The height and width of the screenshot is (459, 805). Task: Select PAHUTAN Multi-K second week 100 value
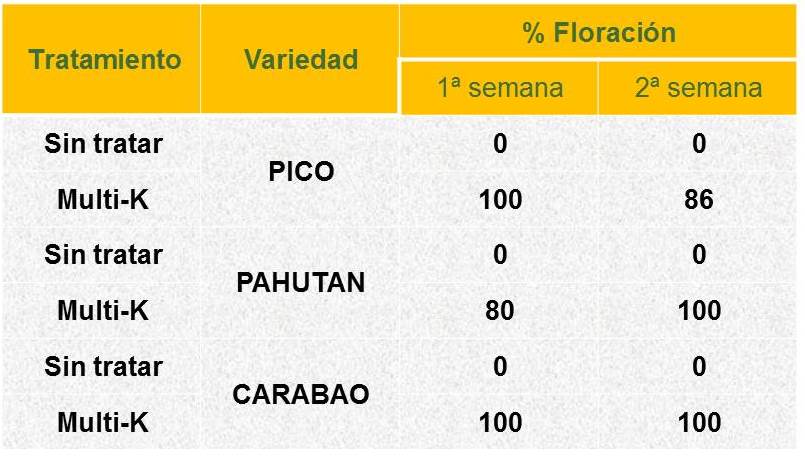699,311
